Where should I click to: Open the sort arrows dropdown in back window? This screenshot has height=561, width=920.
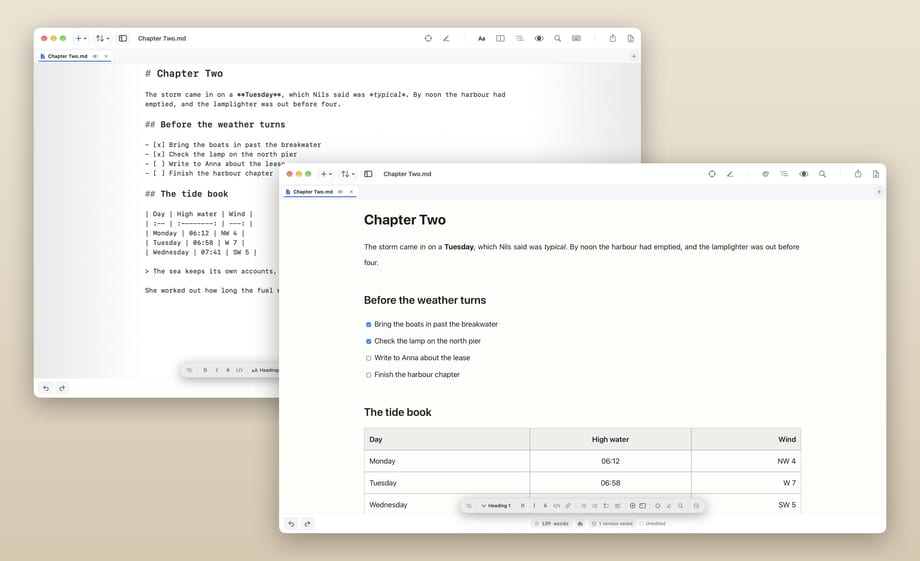point(103,38)
